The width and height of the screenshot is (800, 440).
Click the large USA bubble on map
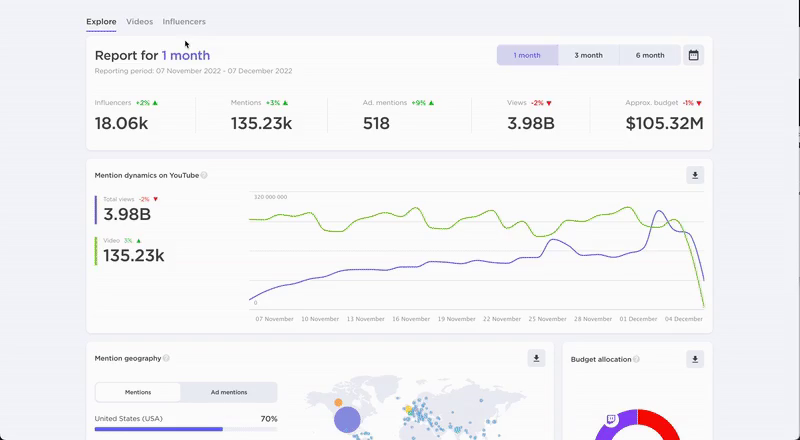coord(347,421)
